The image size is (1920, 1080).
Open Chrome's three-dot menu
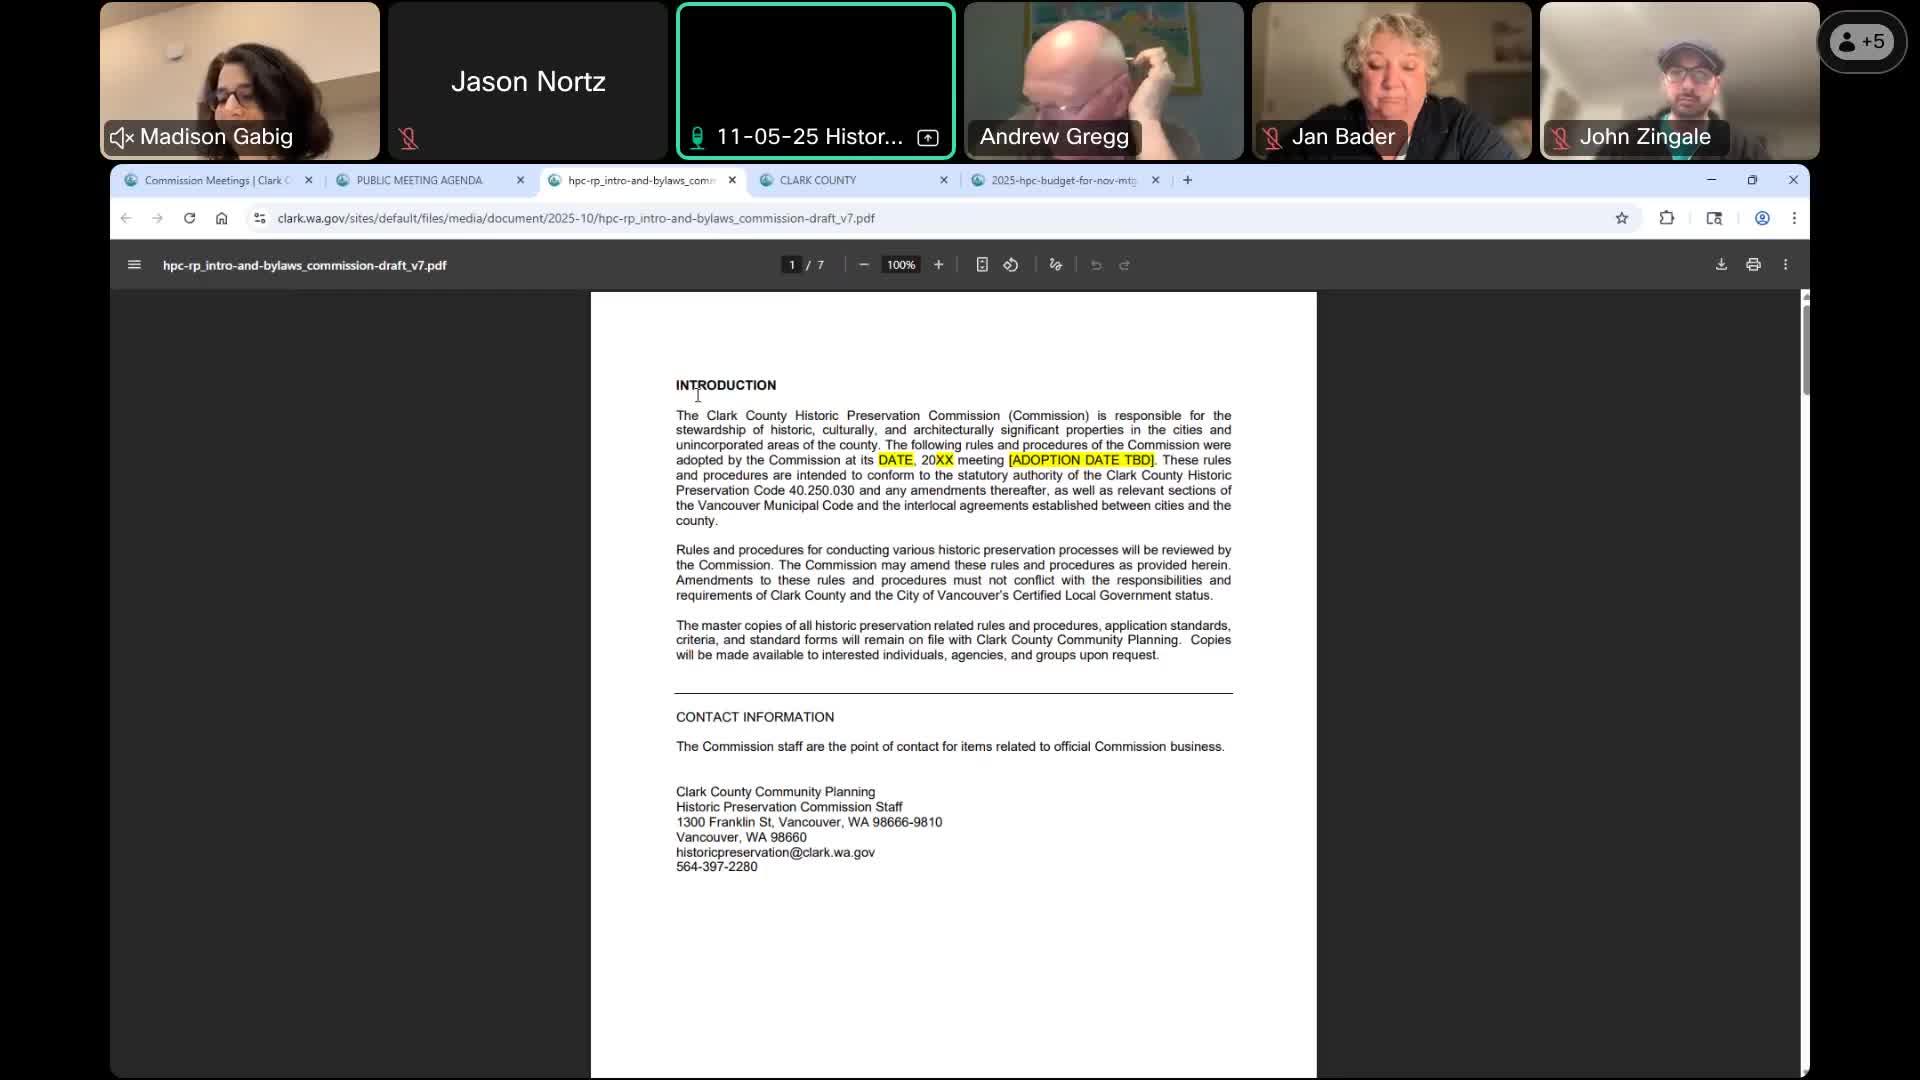(x=1794, y=218)
